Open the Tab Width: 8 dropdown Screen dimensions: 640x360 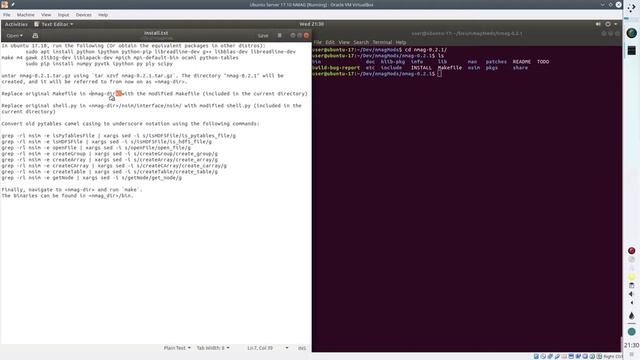pos(213,348)
